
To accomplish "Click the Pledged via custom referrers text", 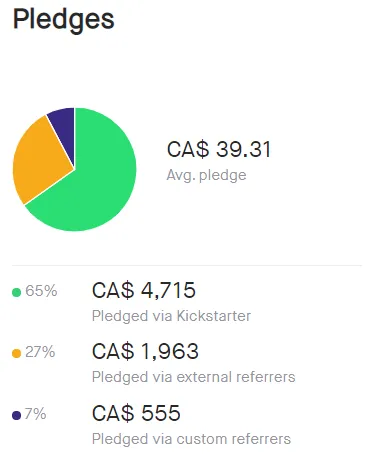I will point(191,439).
